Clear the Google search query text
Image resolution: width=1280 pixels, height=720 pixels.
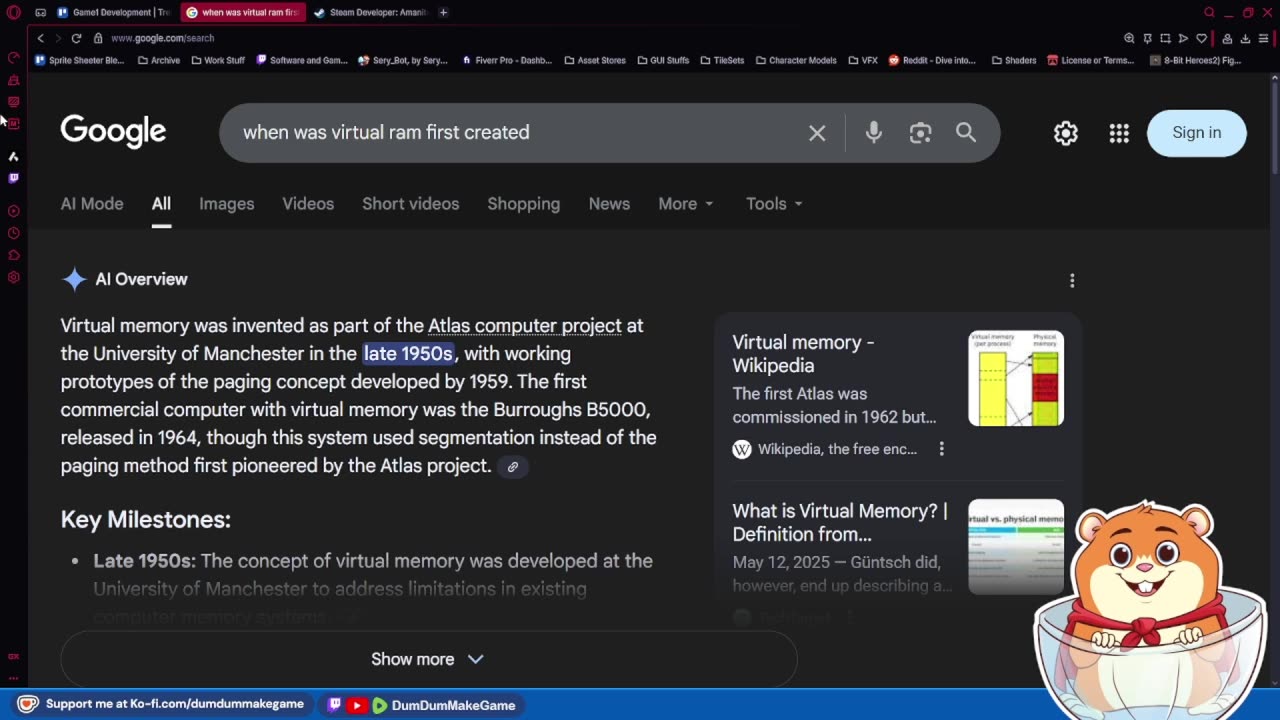[817, 133]
